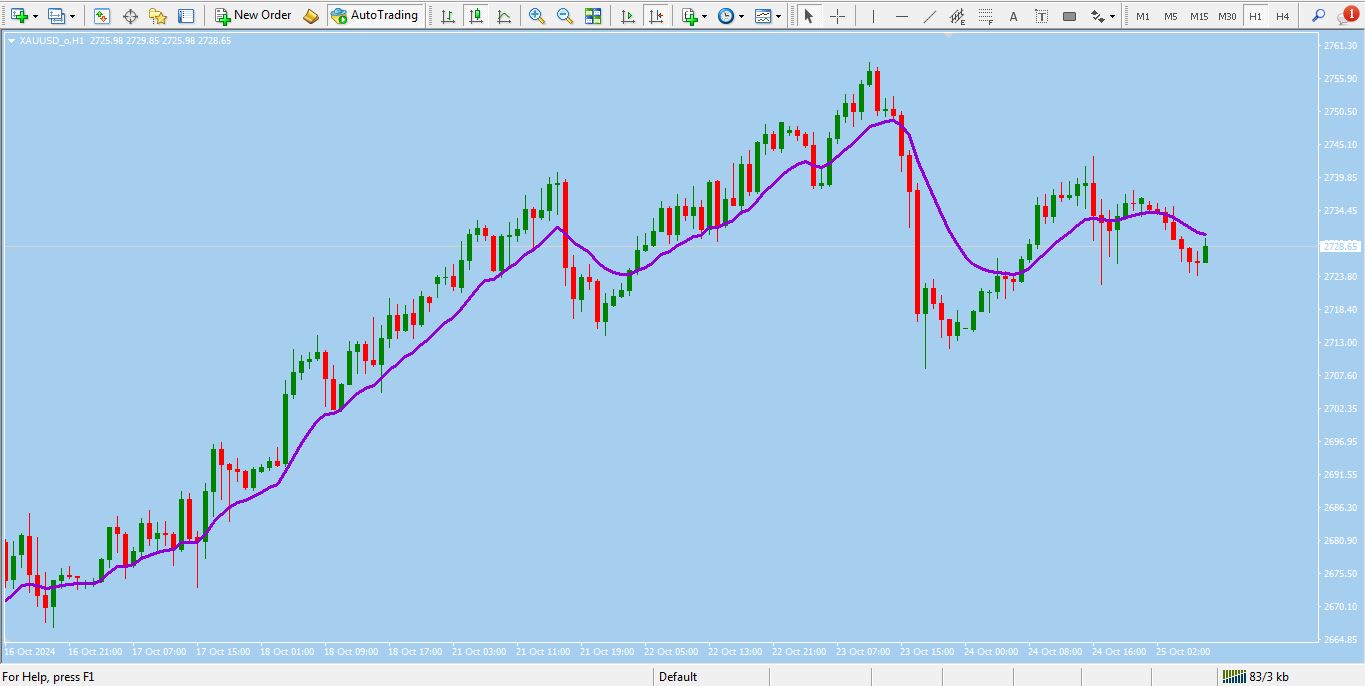This screenshot has width=1365, height=686.
Task: Toggle the Terminal panel icon
Action: click(x=186, y=16)
